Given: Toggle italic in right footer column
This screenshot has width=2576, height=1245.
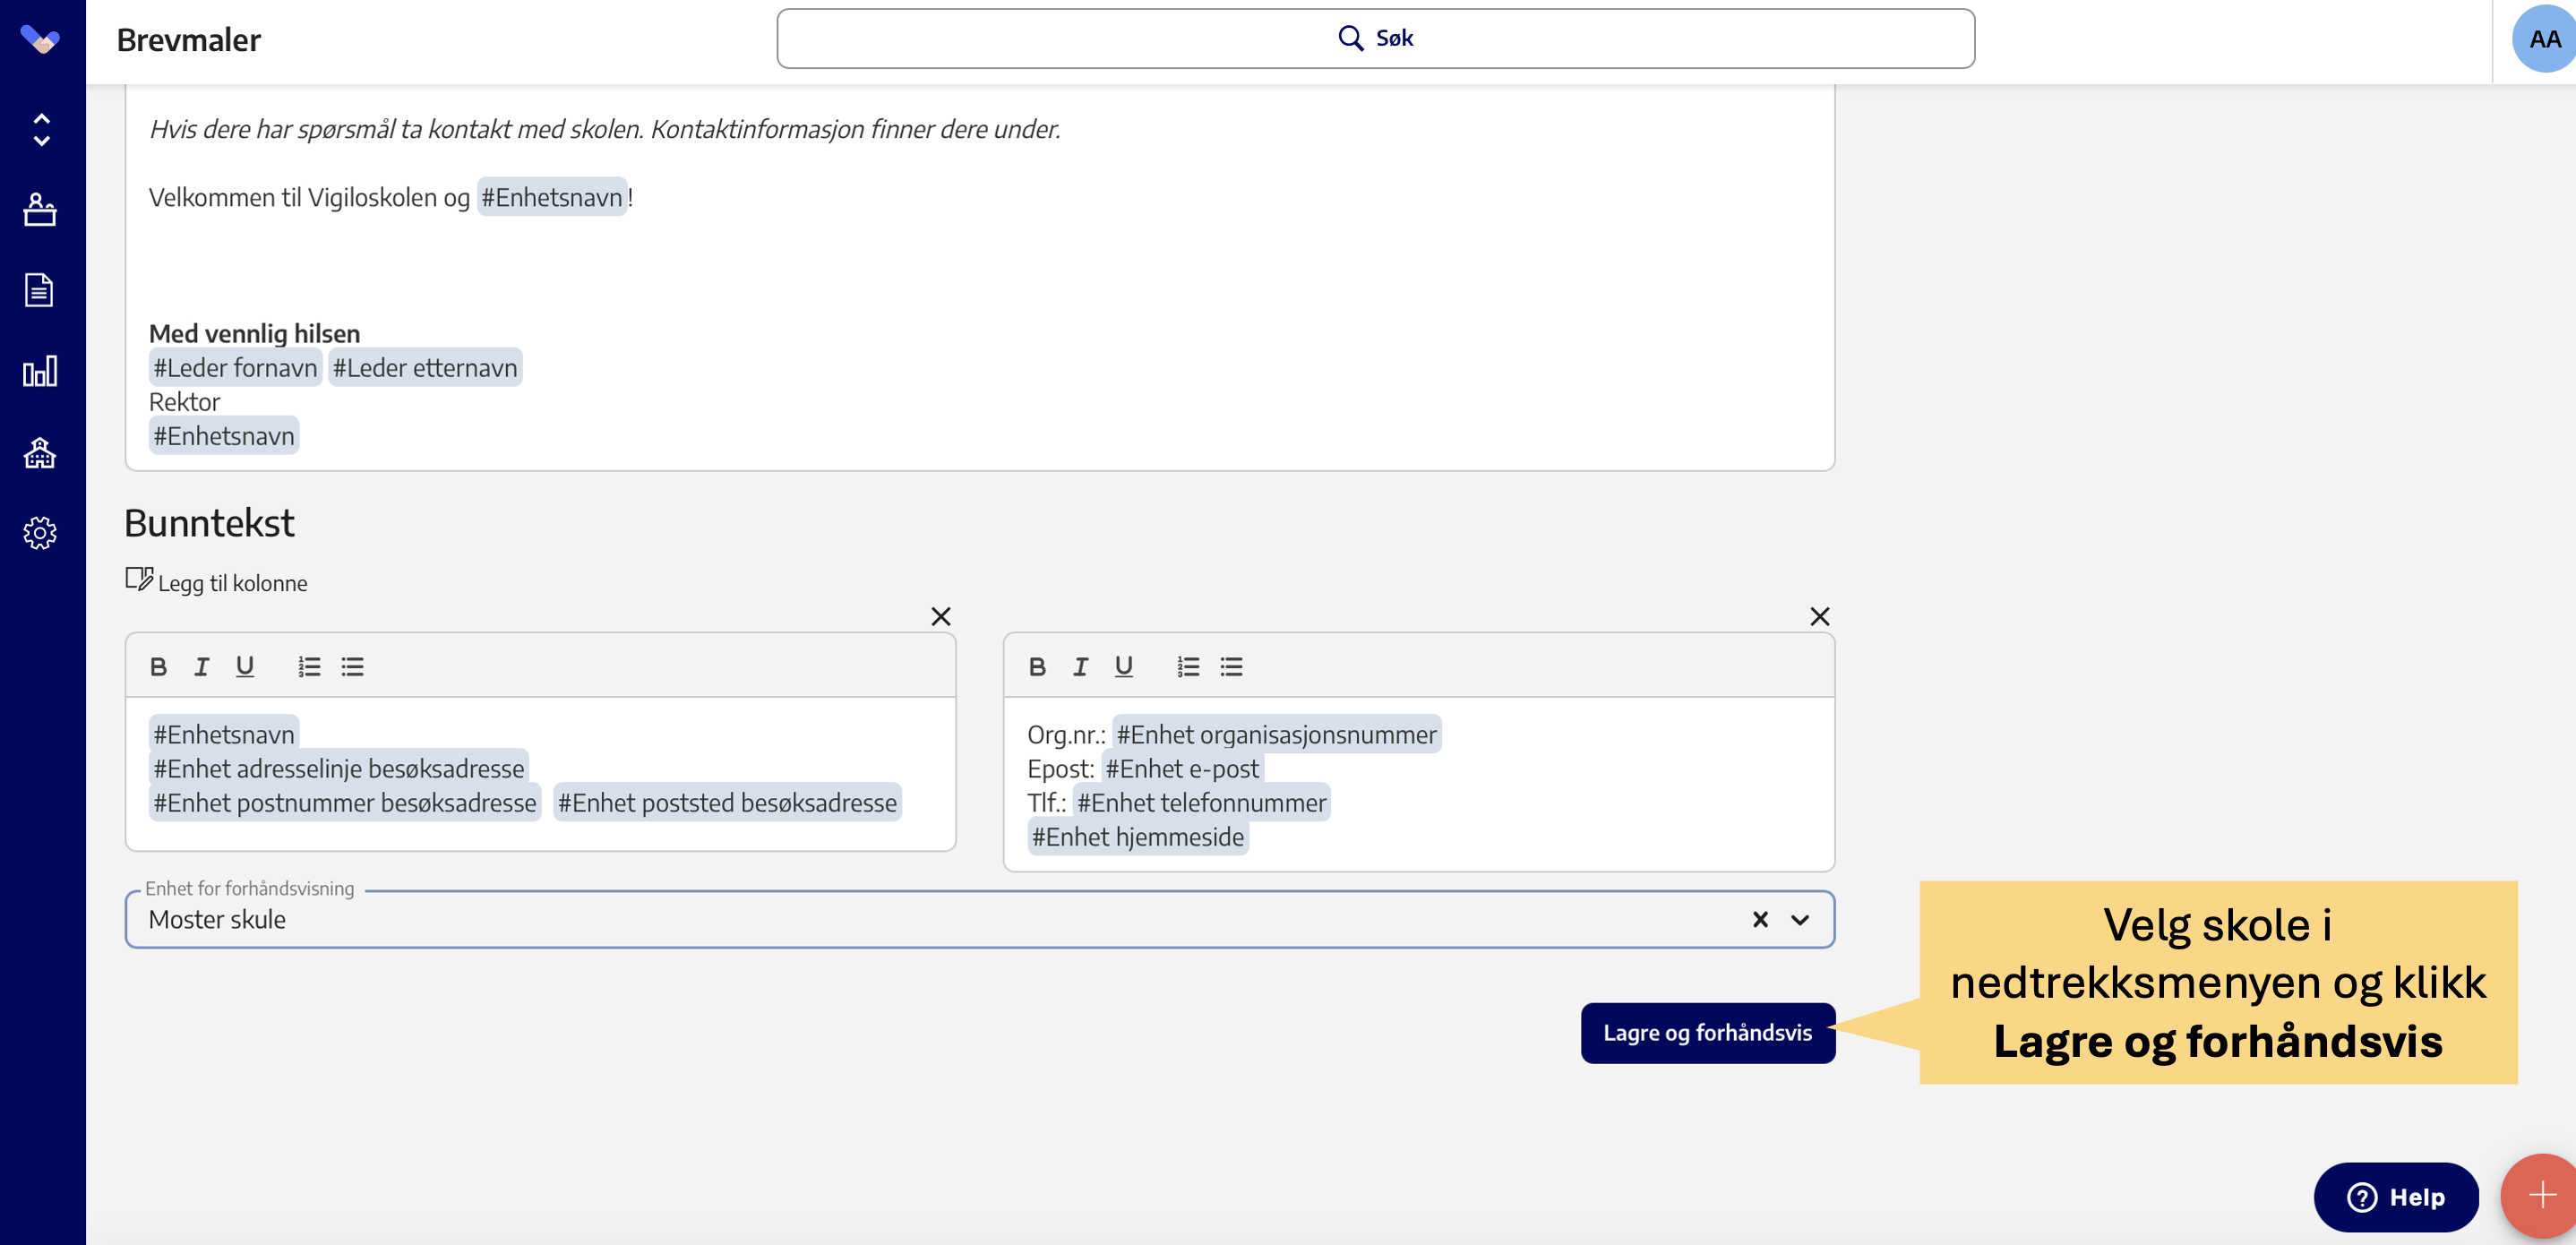Looking at the screenshot, I should [x=1080, y=667].
